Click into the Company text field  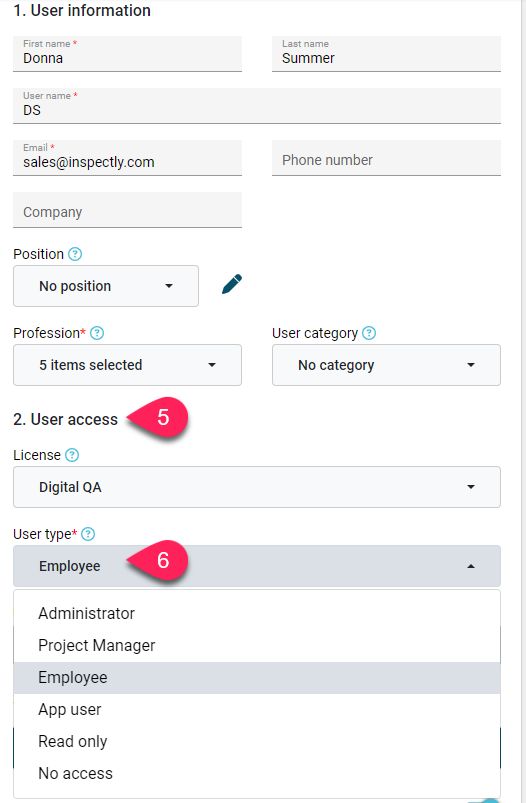(128, 210)
